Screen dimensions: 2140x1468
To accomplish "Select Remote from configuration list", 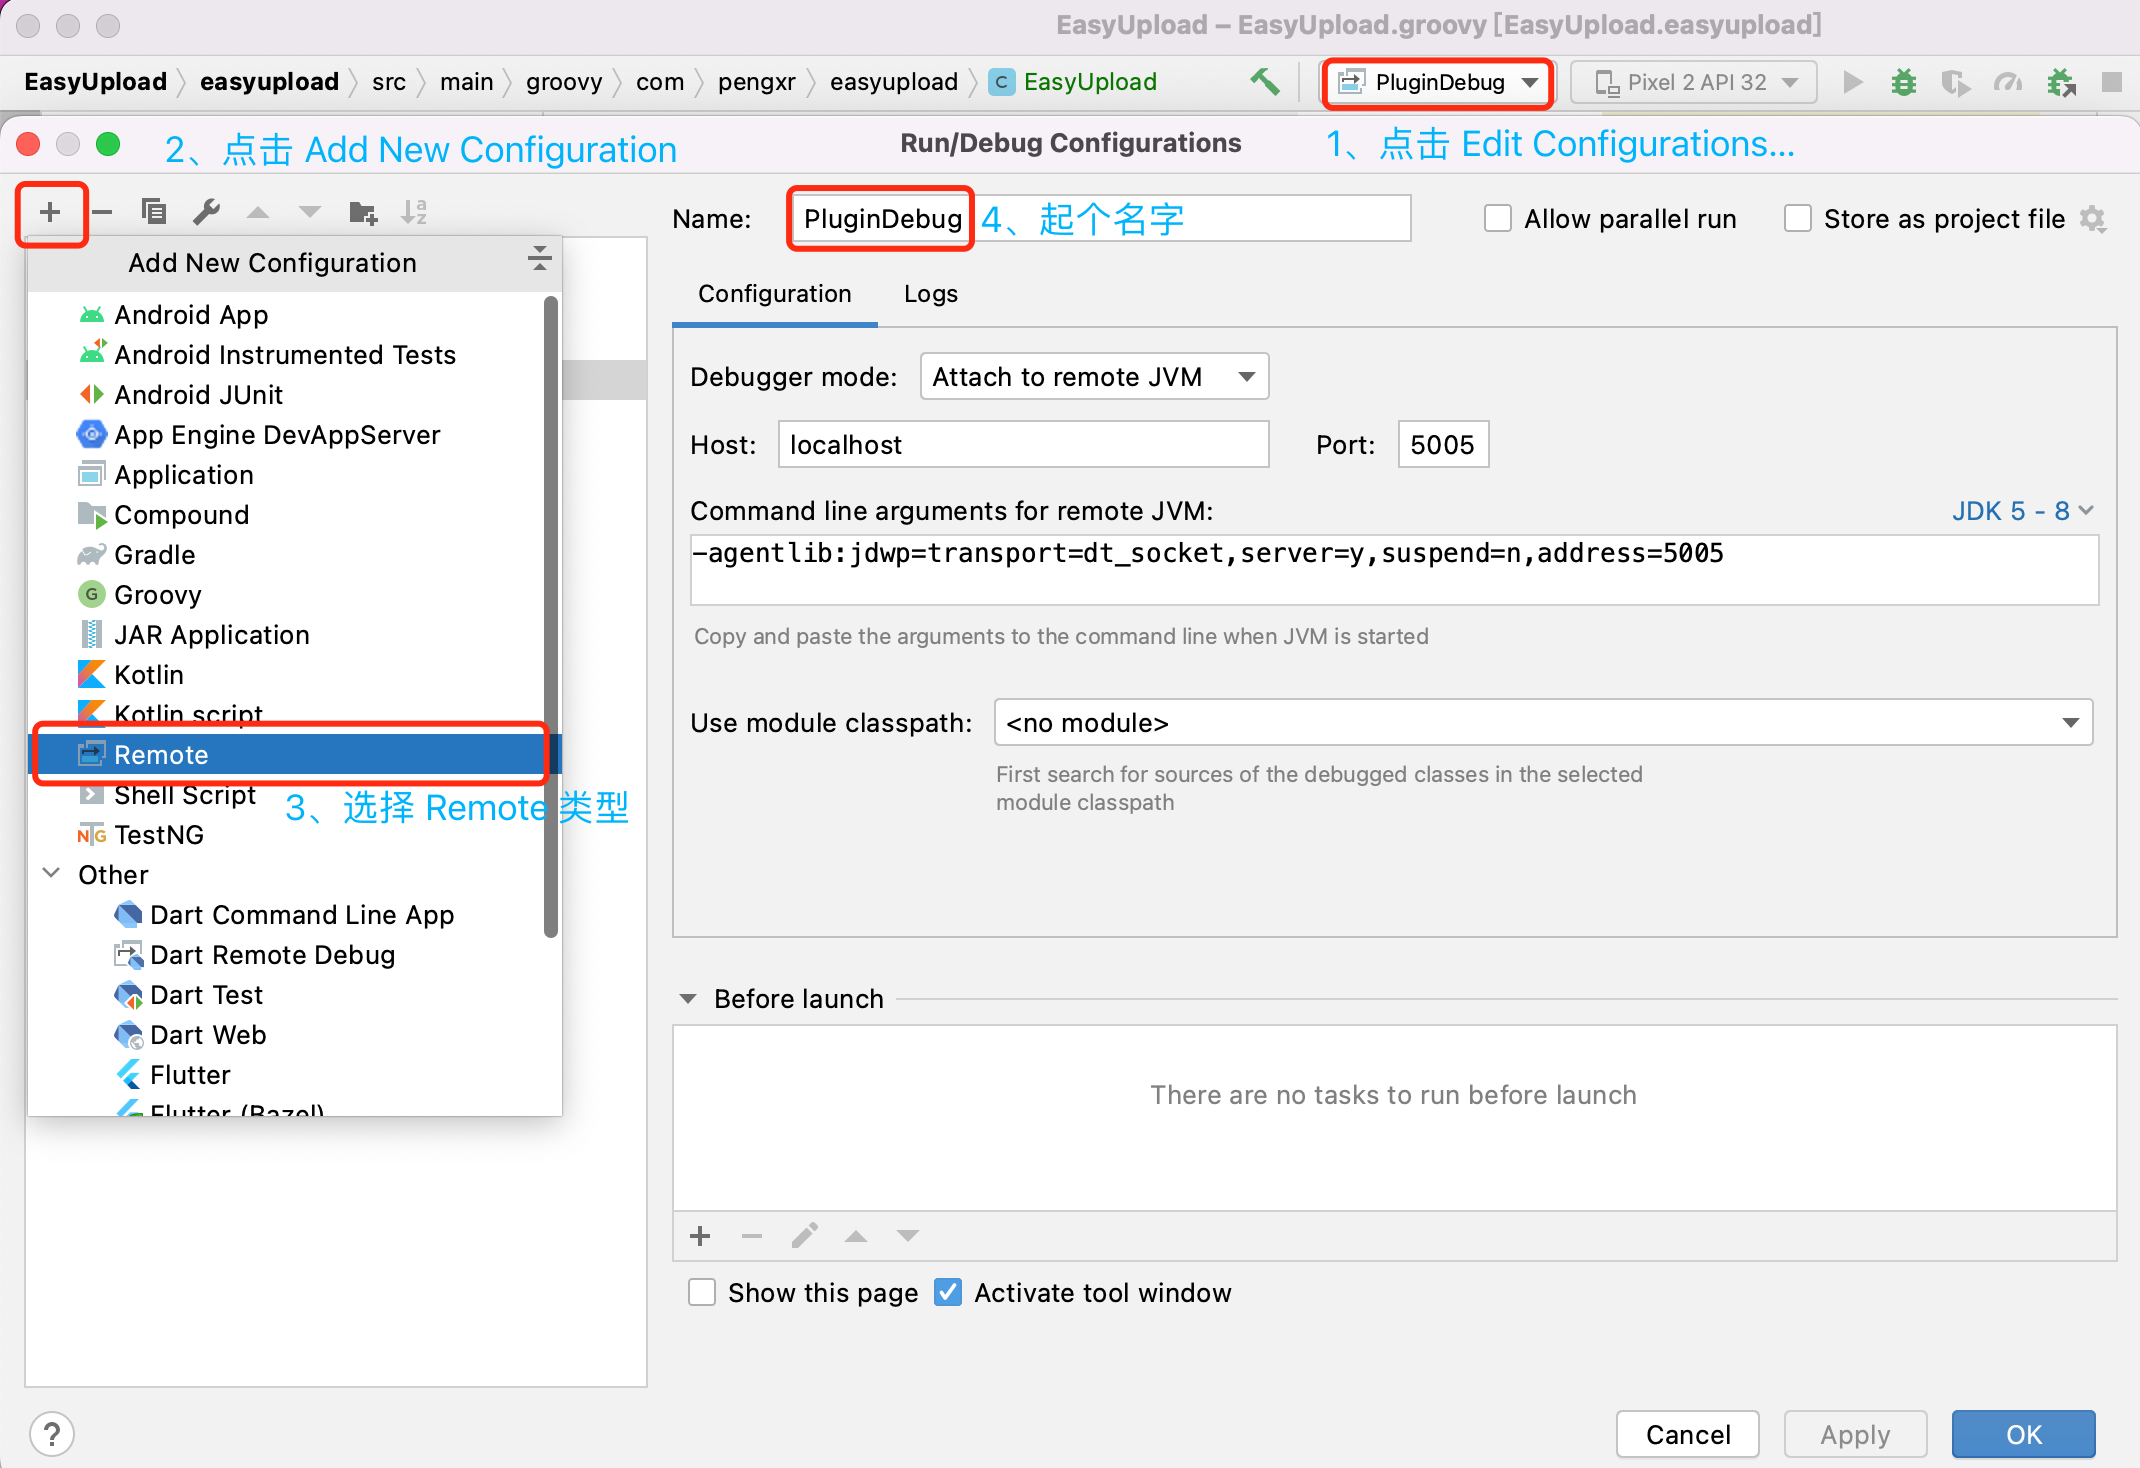I will 161,755.
